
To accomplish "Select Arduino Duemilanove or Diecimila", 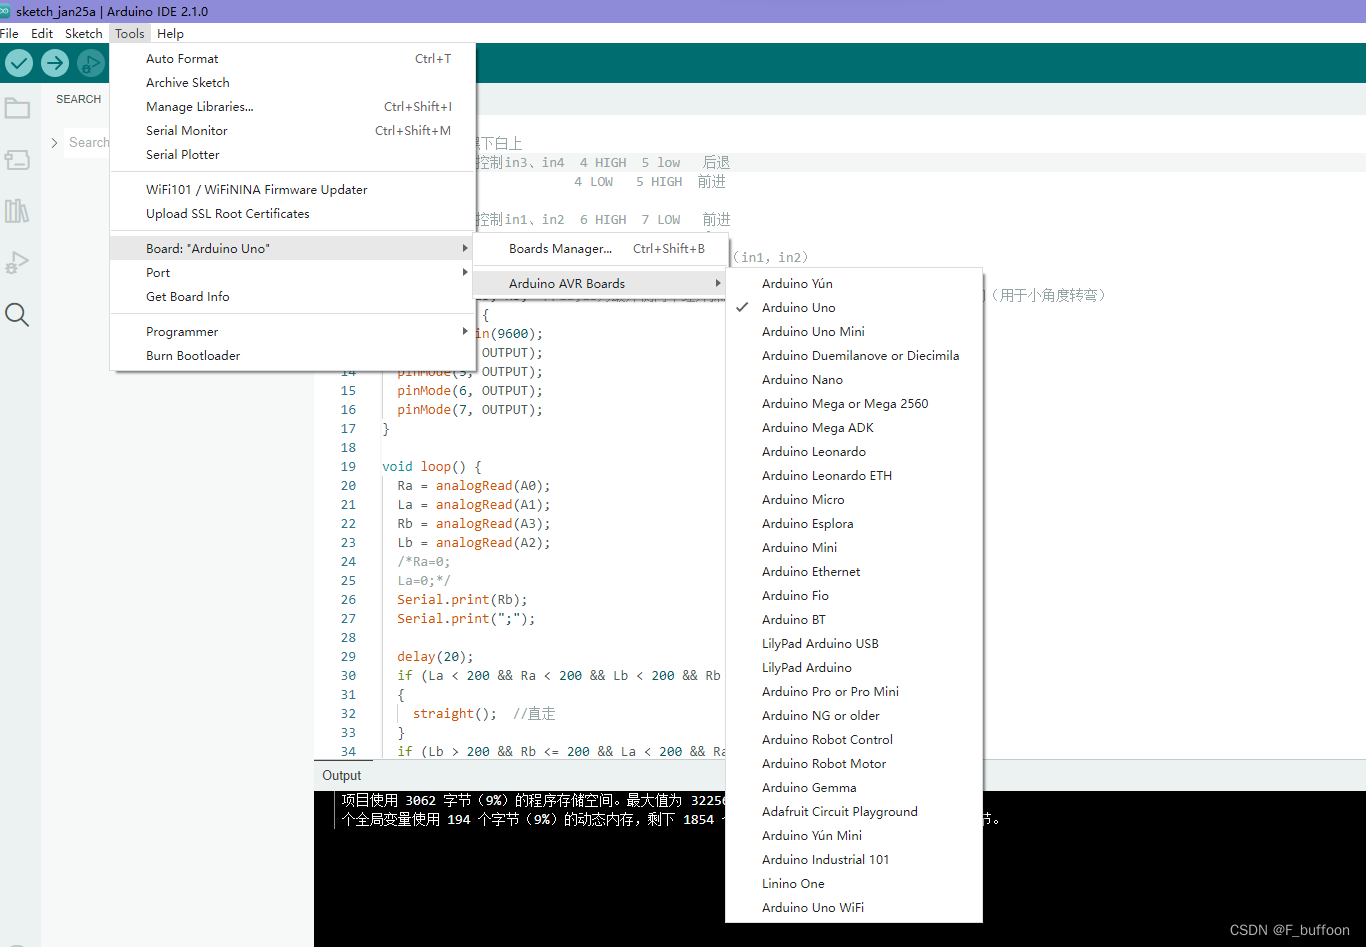I will (x=854, y=355).
